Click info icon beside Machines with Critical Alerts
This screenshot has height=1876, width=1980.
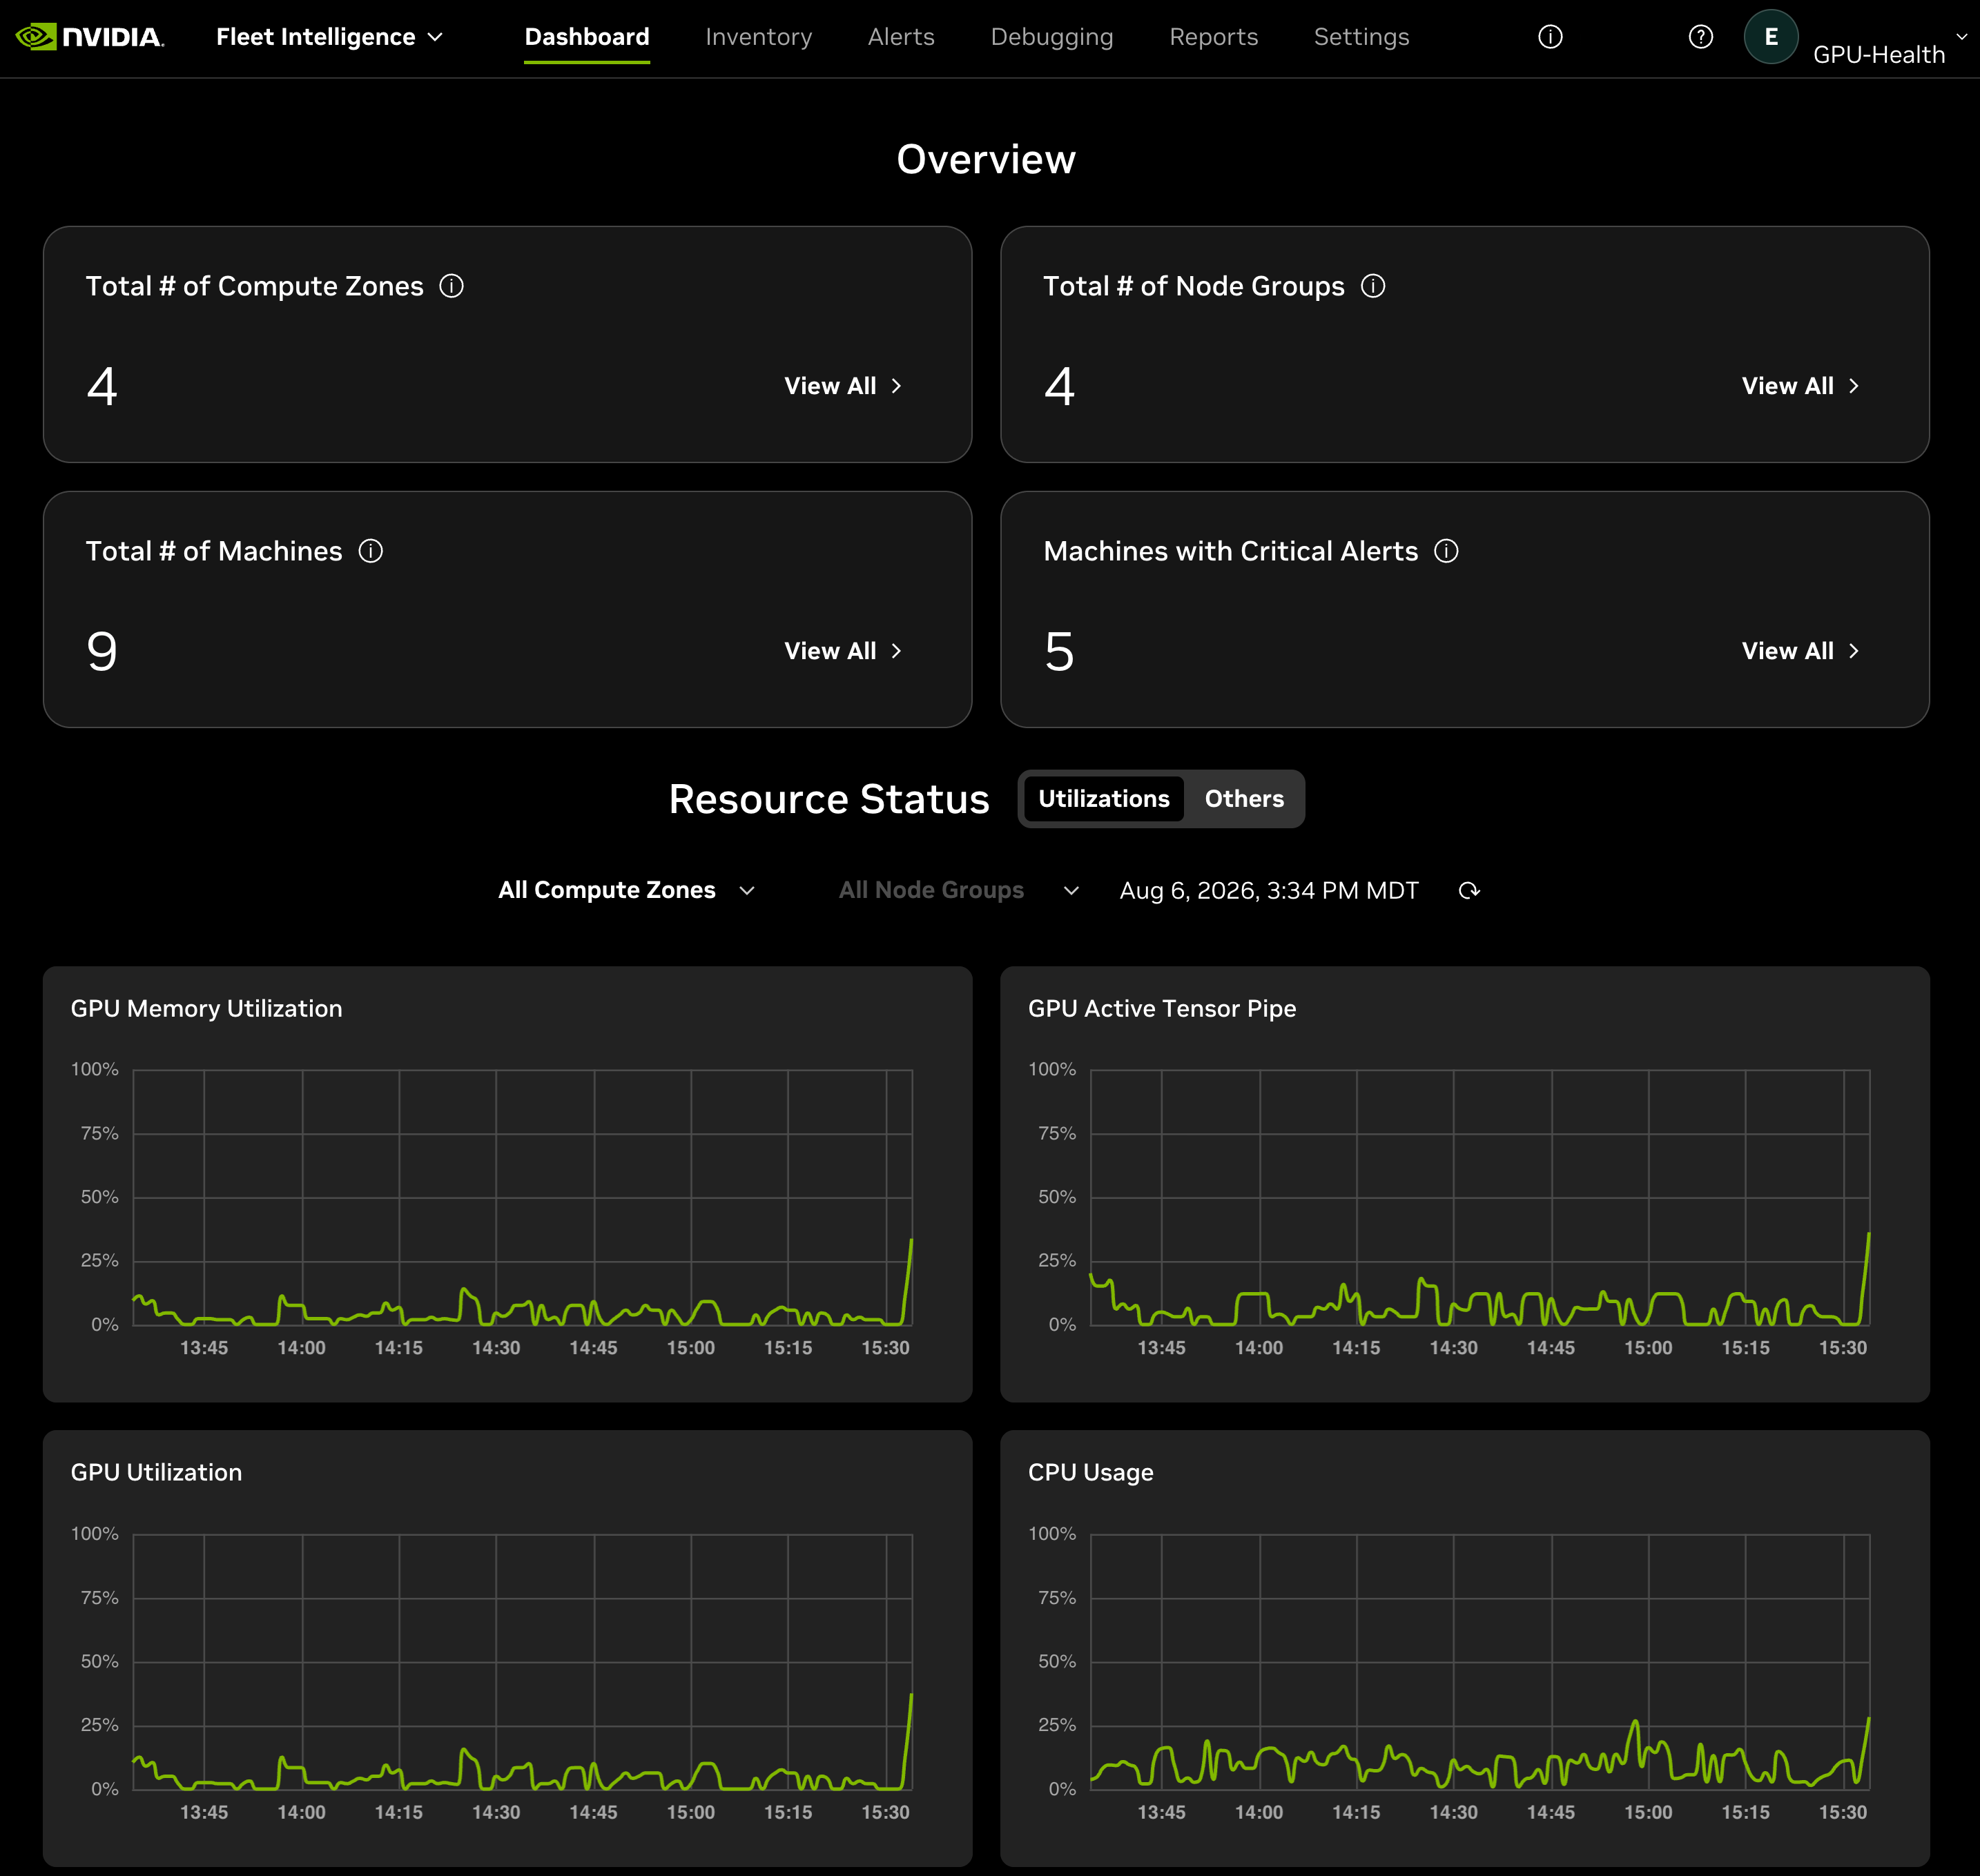pos(1446,551)
